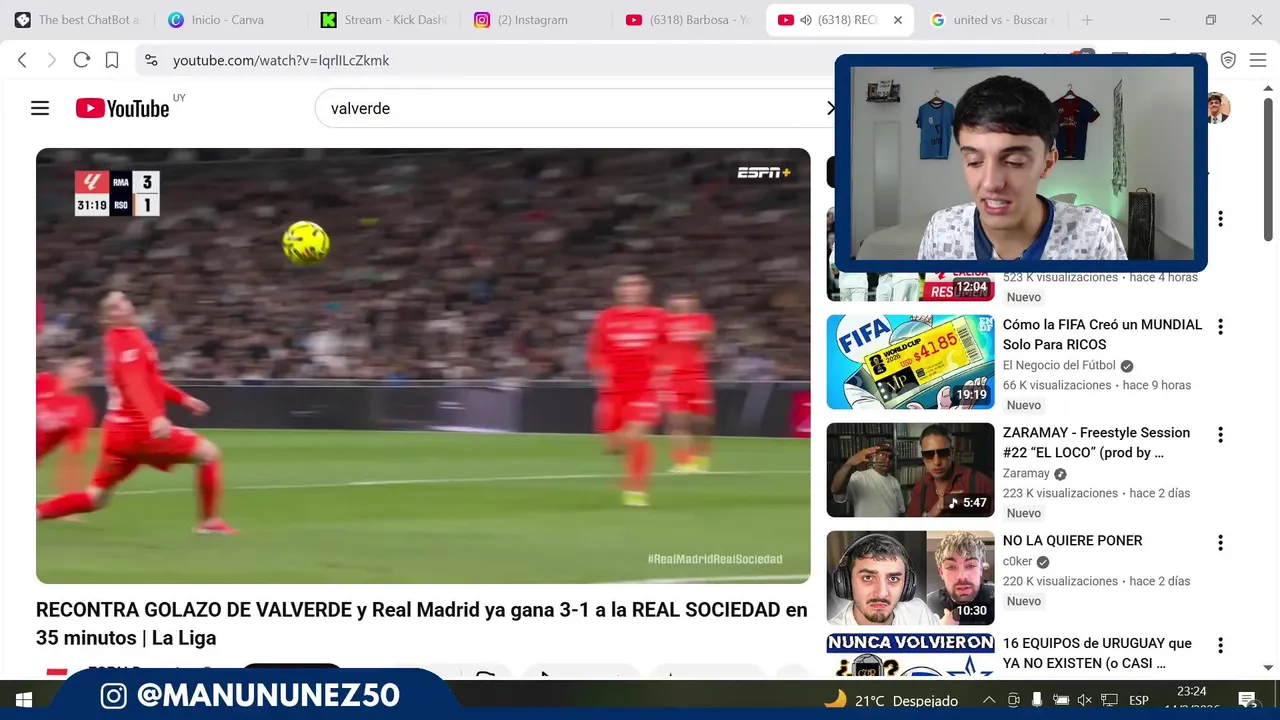The height and width of the screenshot is (720, 1280).
Task: Switch the ESP keyboard language indicator
Action: (1138, 700)
